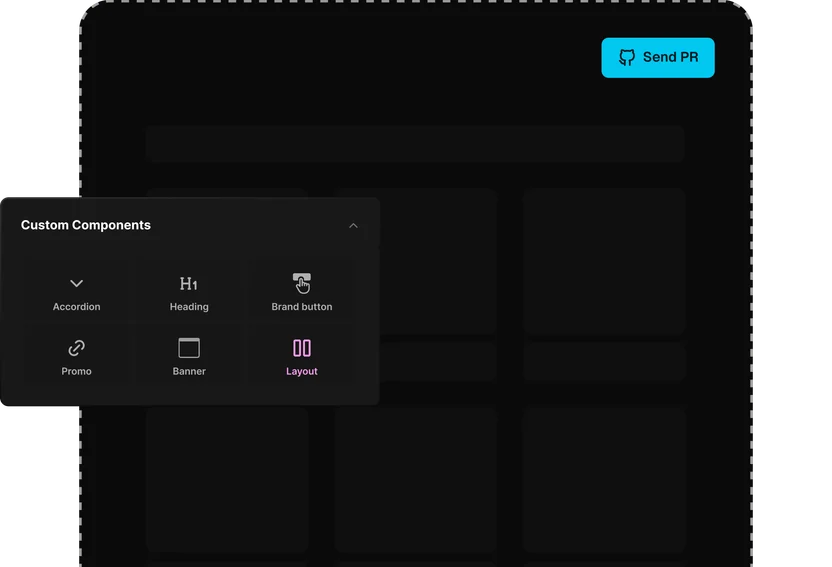Click the Send PR button

[x=657, y=57]
